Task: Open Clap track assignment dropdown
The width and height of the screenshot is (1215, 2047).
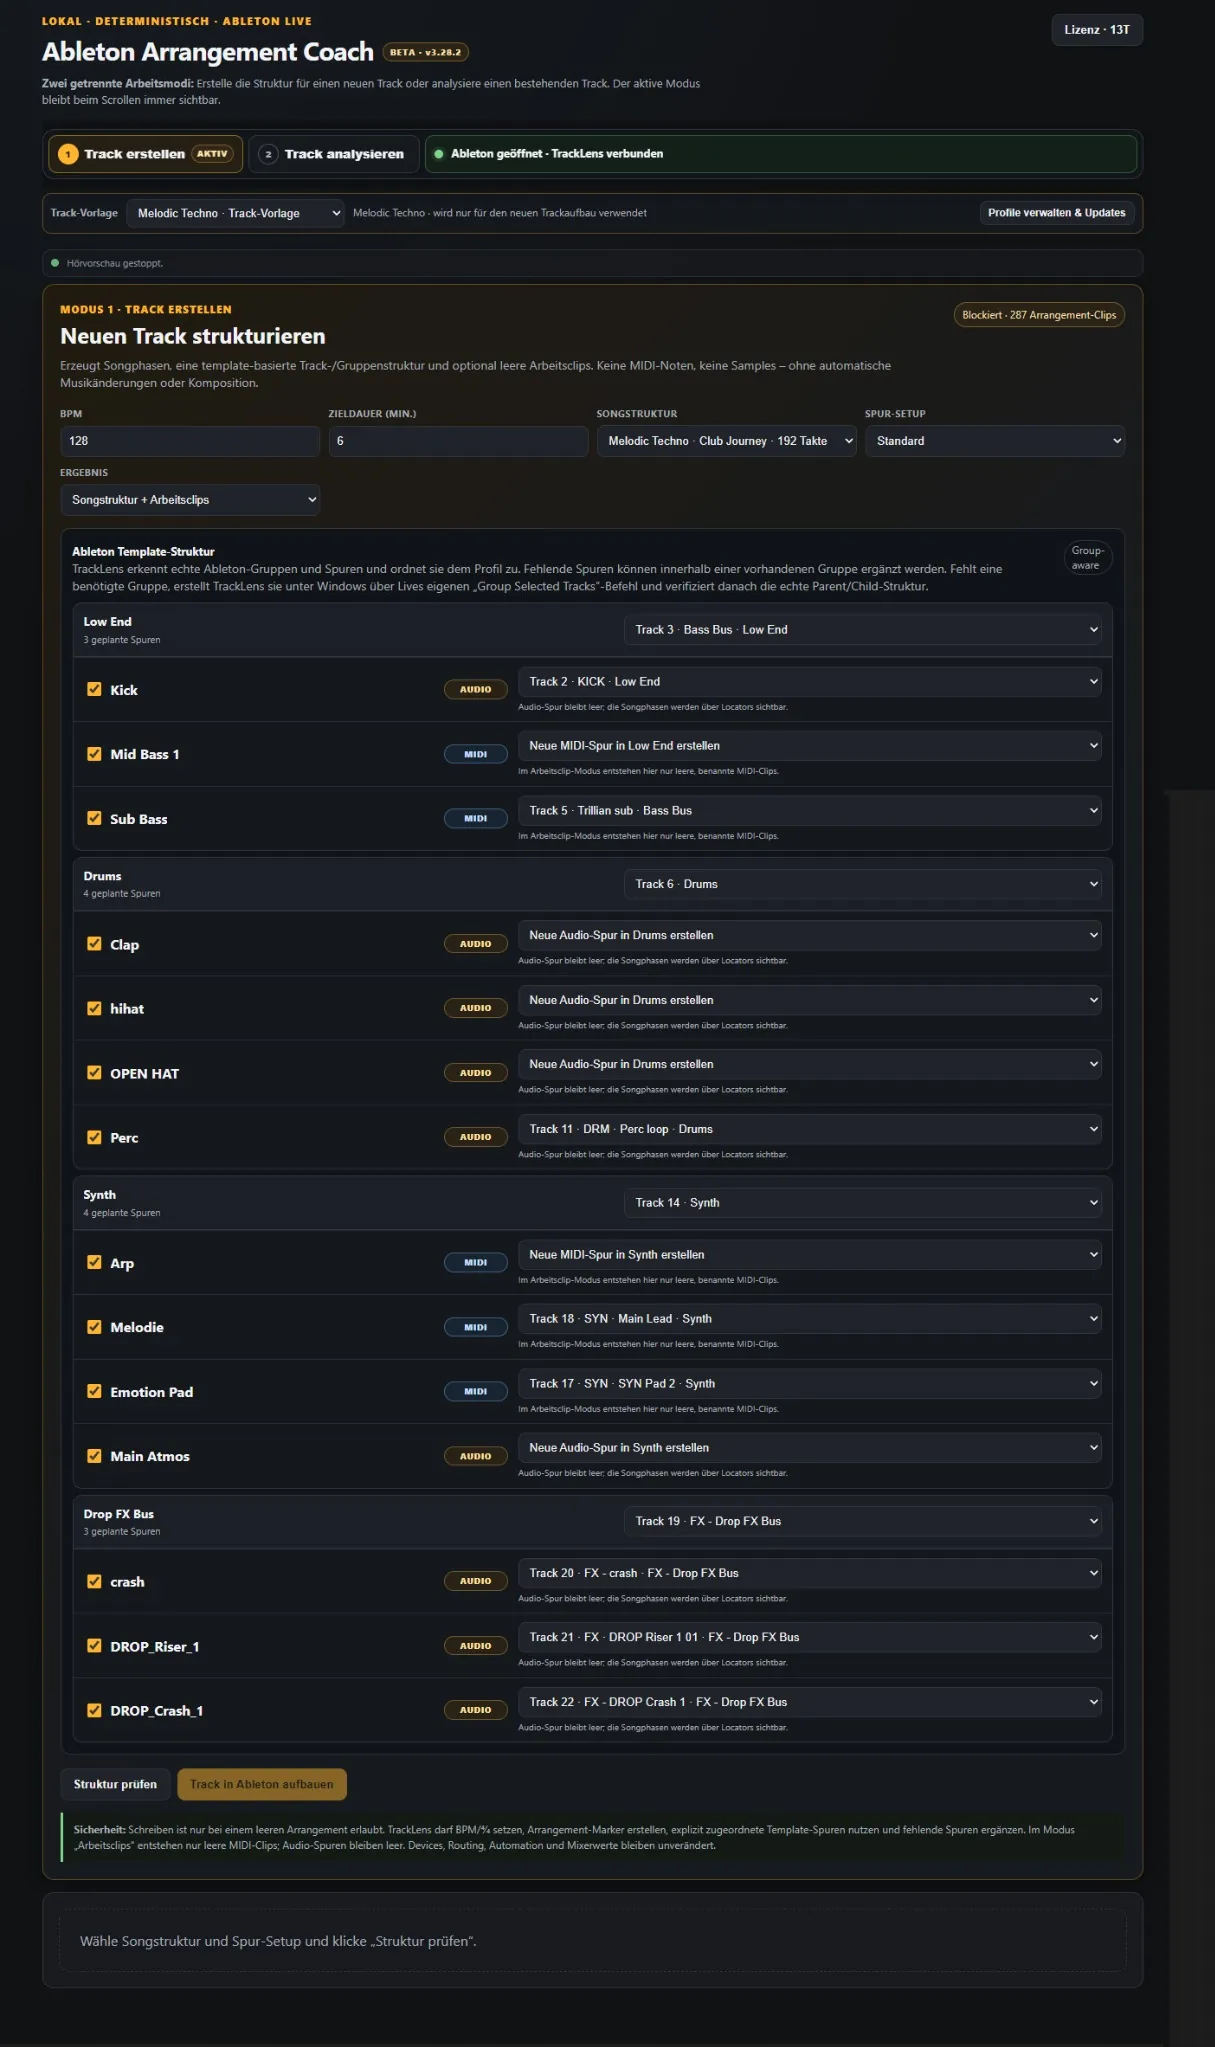Action: pos(810,936)
